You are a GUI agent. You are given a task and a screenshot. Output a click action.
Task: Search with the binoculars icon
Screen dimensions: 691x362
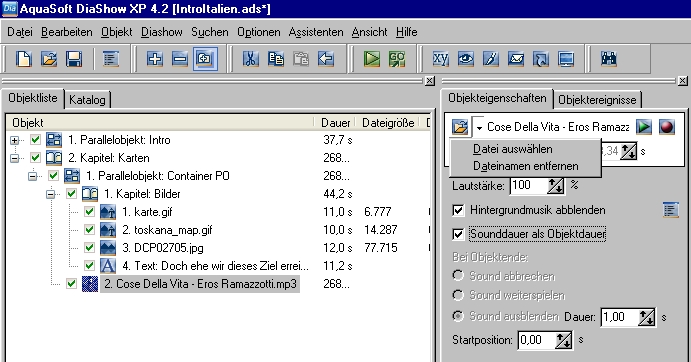pyautogui.click(x=609, y=59)
